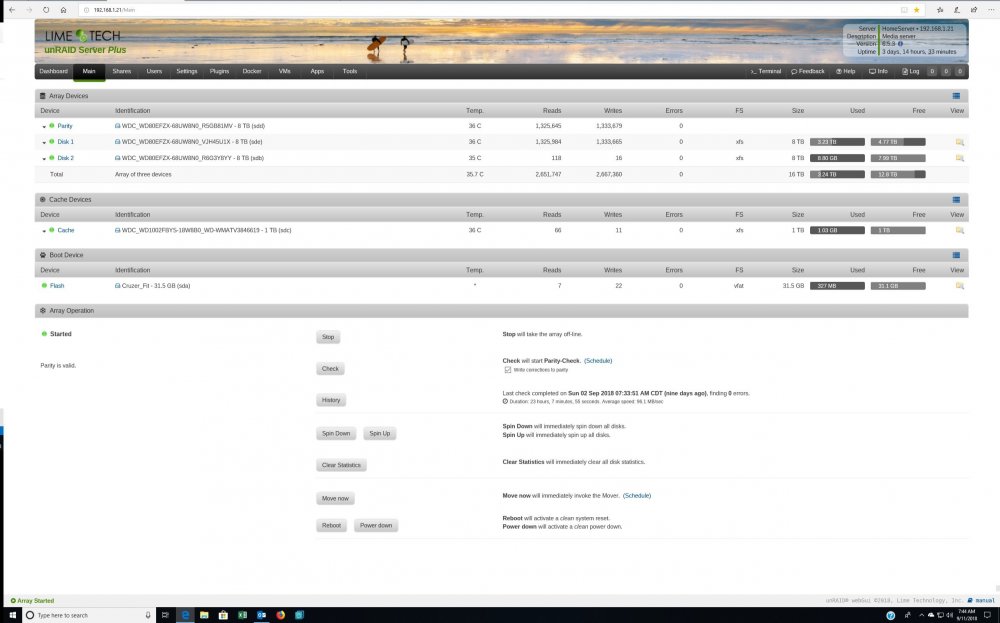
Task: Click the favorites star in address bar
Action: 916,10
